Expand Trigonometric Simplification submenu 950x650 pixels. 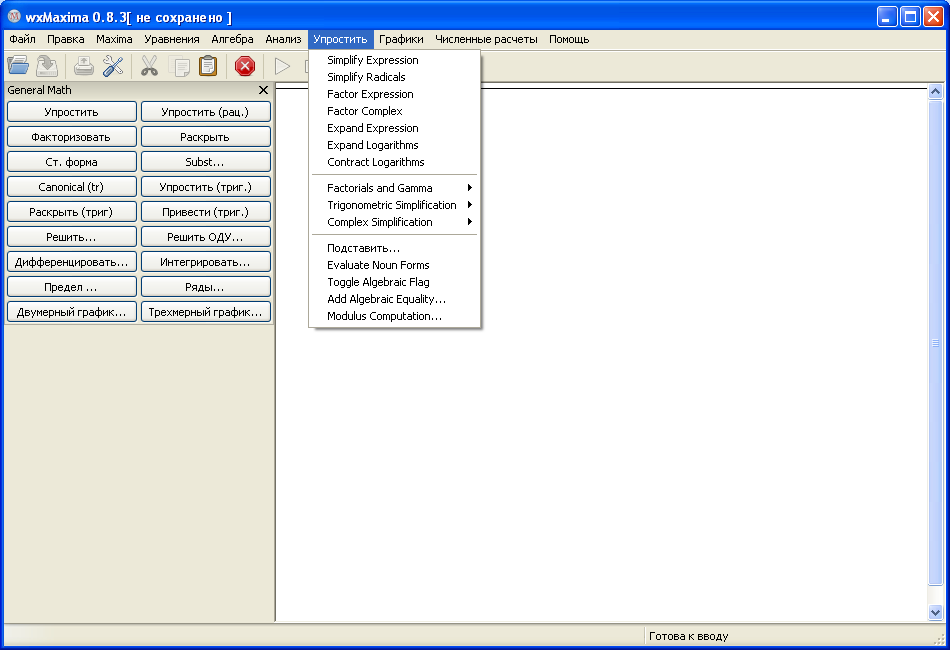[x=395, y=205]
